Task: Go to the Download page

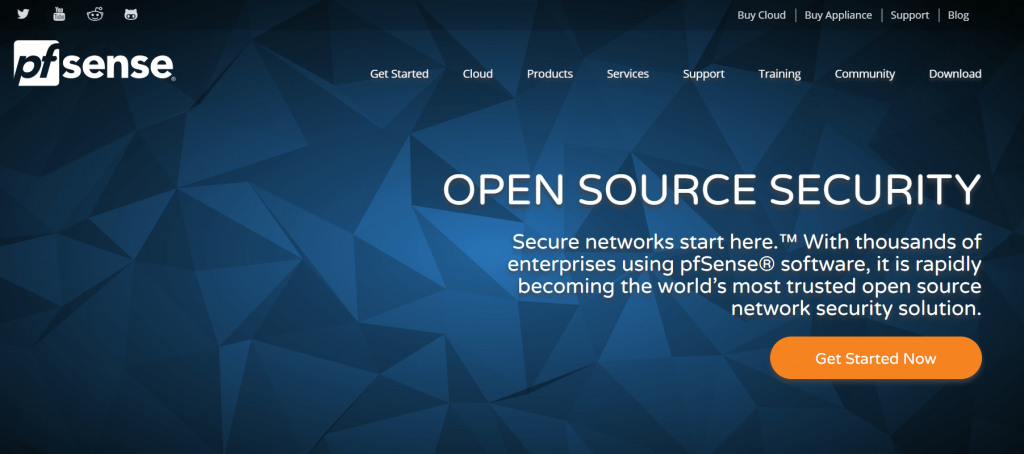Action: [x=955, y=74]
